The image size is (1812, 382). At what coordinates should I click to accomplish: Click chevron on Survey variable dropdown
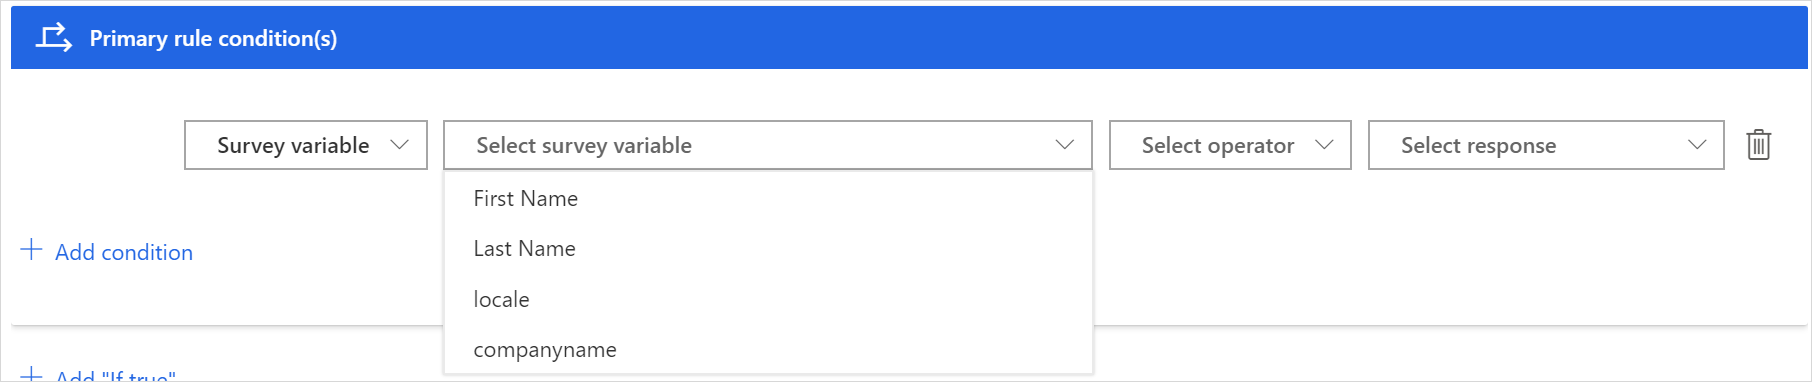click(399, 145)
